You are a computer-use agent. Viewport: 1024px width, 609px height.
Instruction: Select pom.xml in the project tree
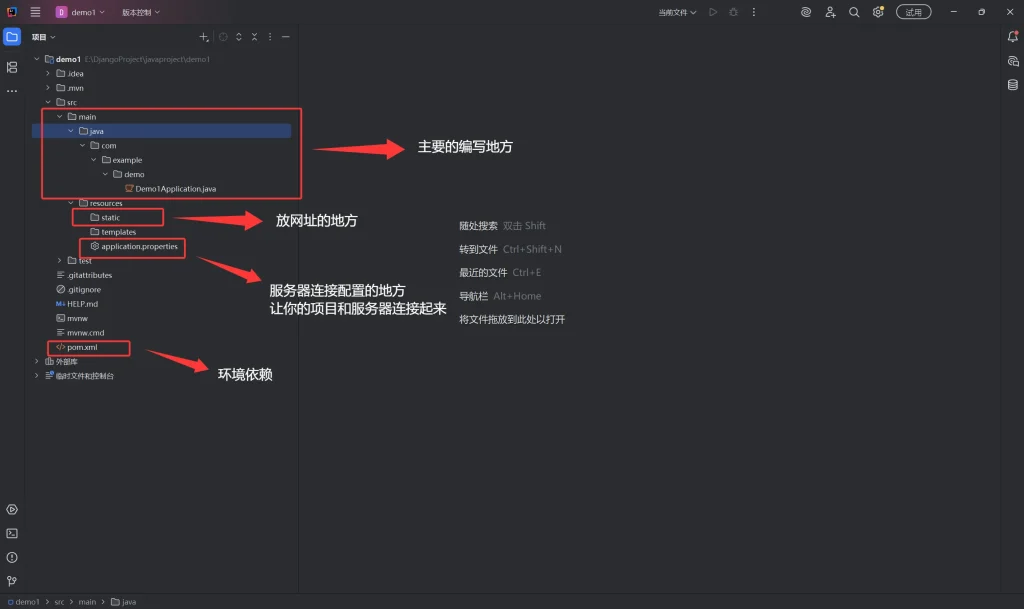point(82,347)
